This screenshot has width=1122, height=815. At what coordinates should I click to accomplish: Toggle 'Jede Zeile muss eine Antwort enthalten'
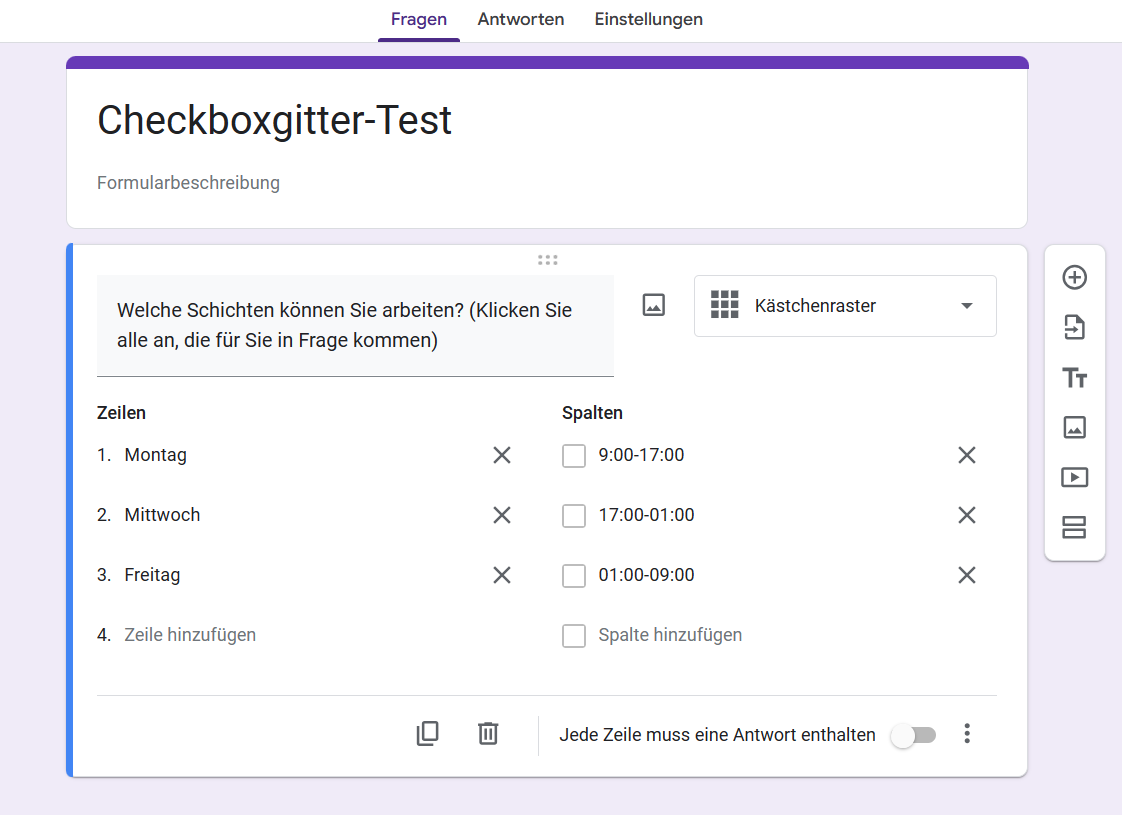tap(914, 735)
